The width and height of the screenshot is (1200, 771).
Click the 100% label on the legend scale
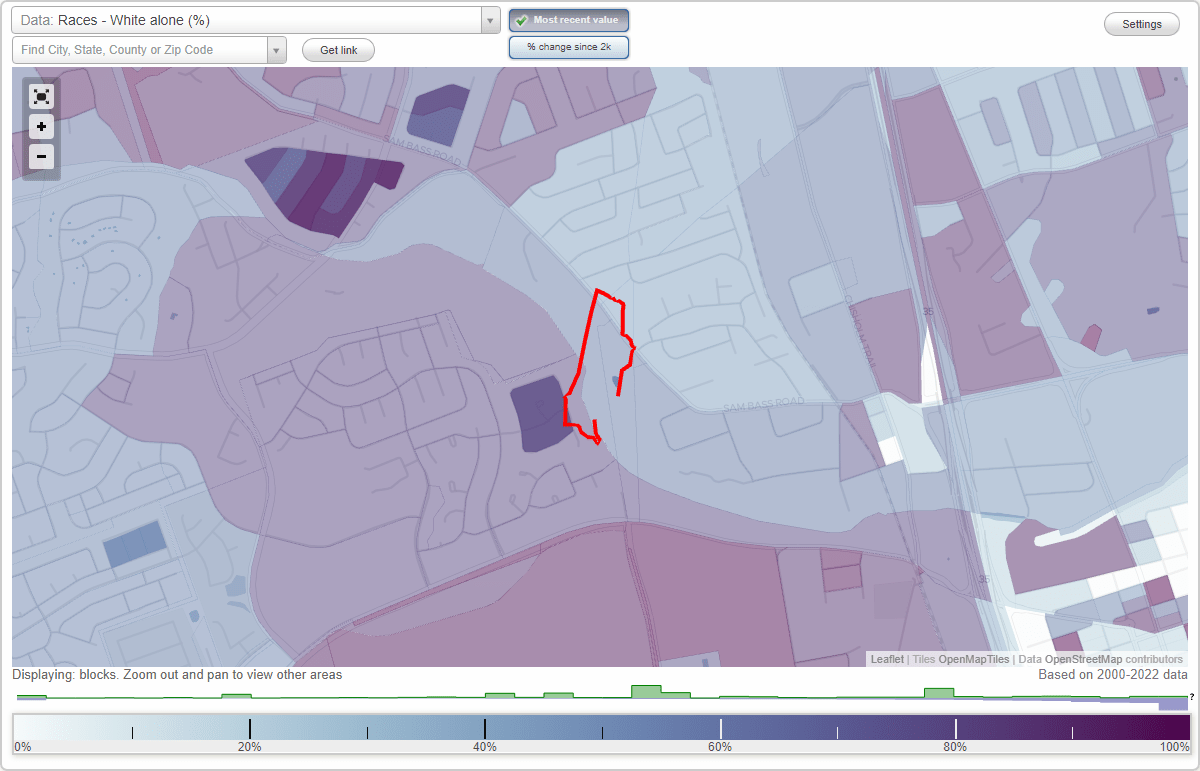[1174, 747]
